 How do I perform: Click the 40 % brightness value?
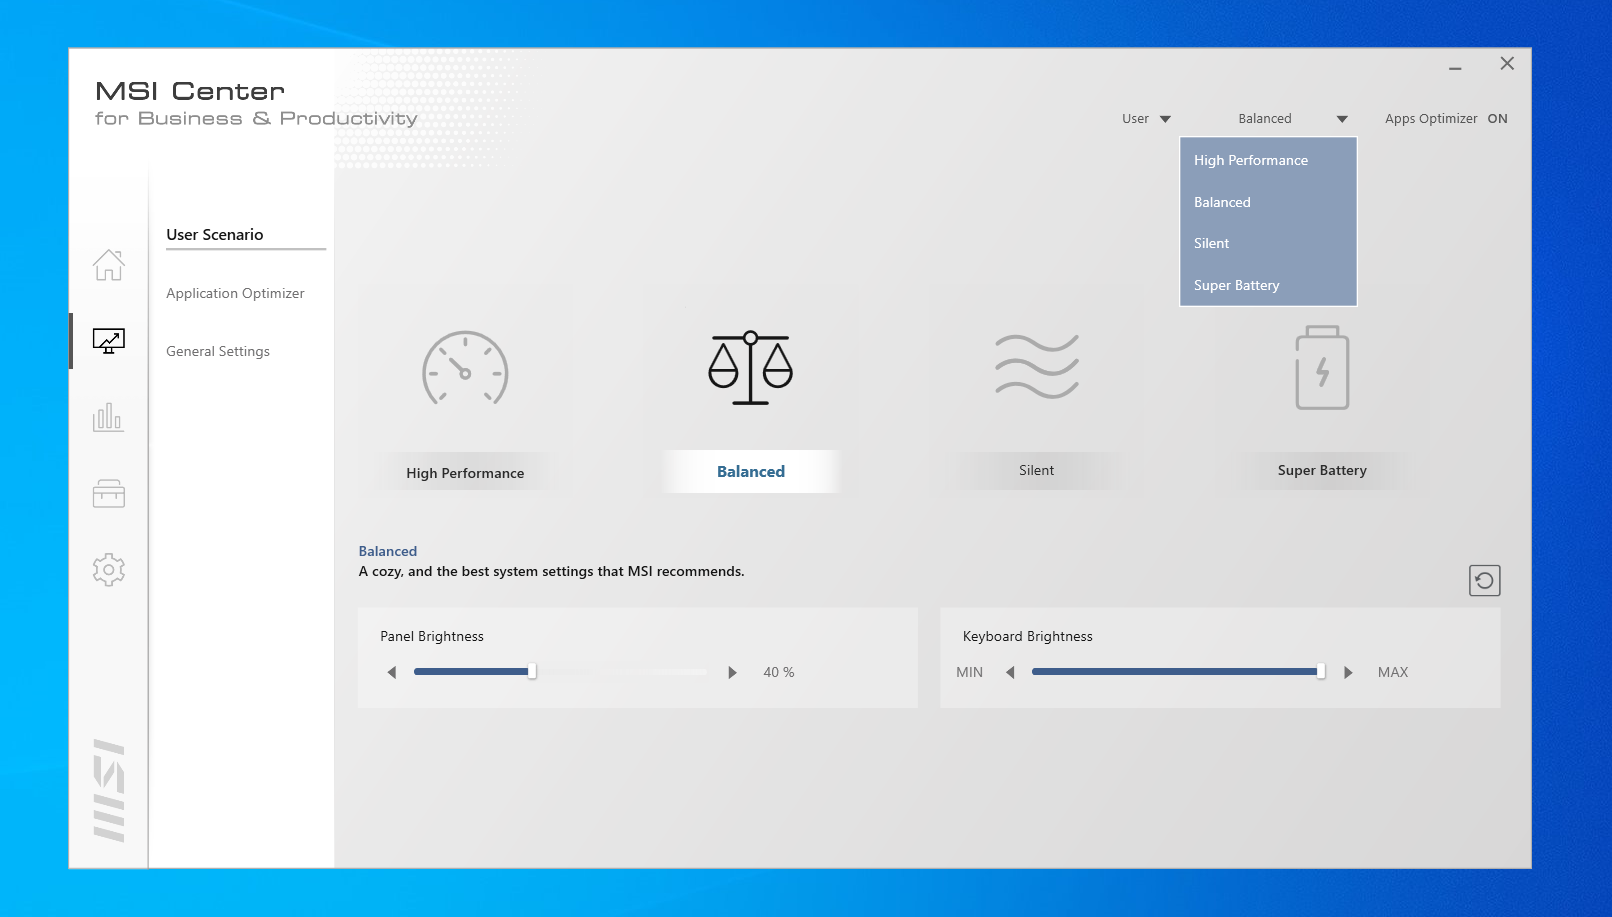click(x=779, y=672)
